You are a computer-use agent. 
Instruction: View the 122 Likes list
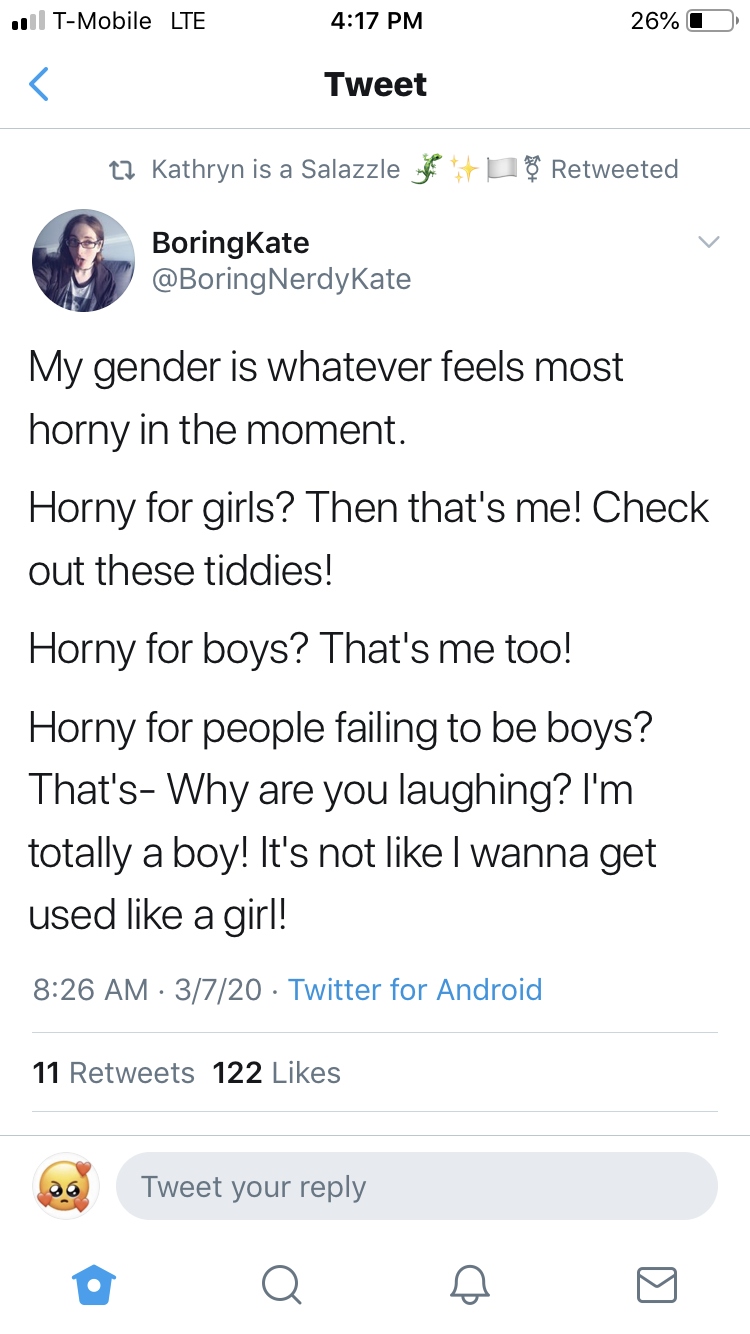click(277, 1073)
